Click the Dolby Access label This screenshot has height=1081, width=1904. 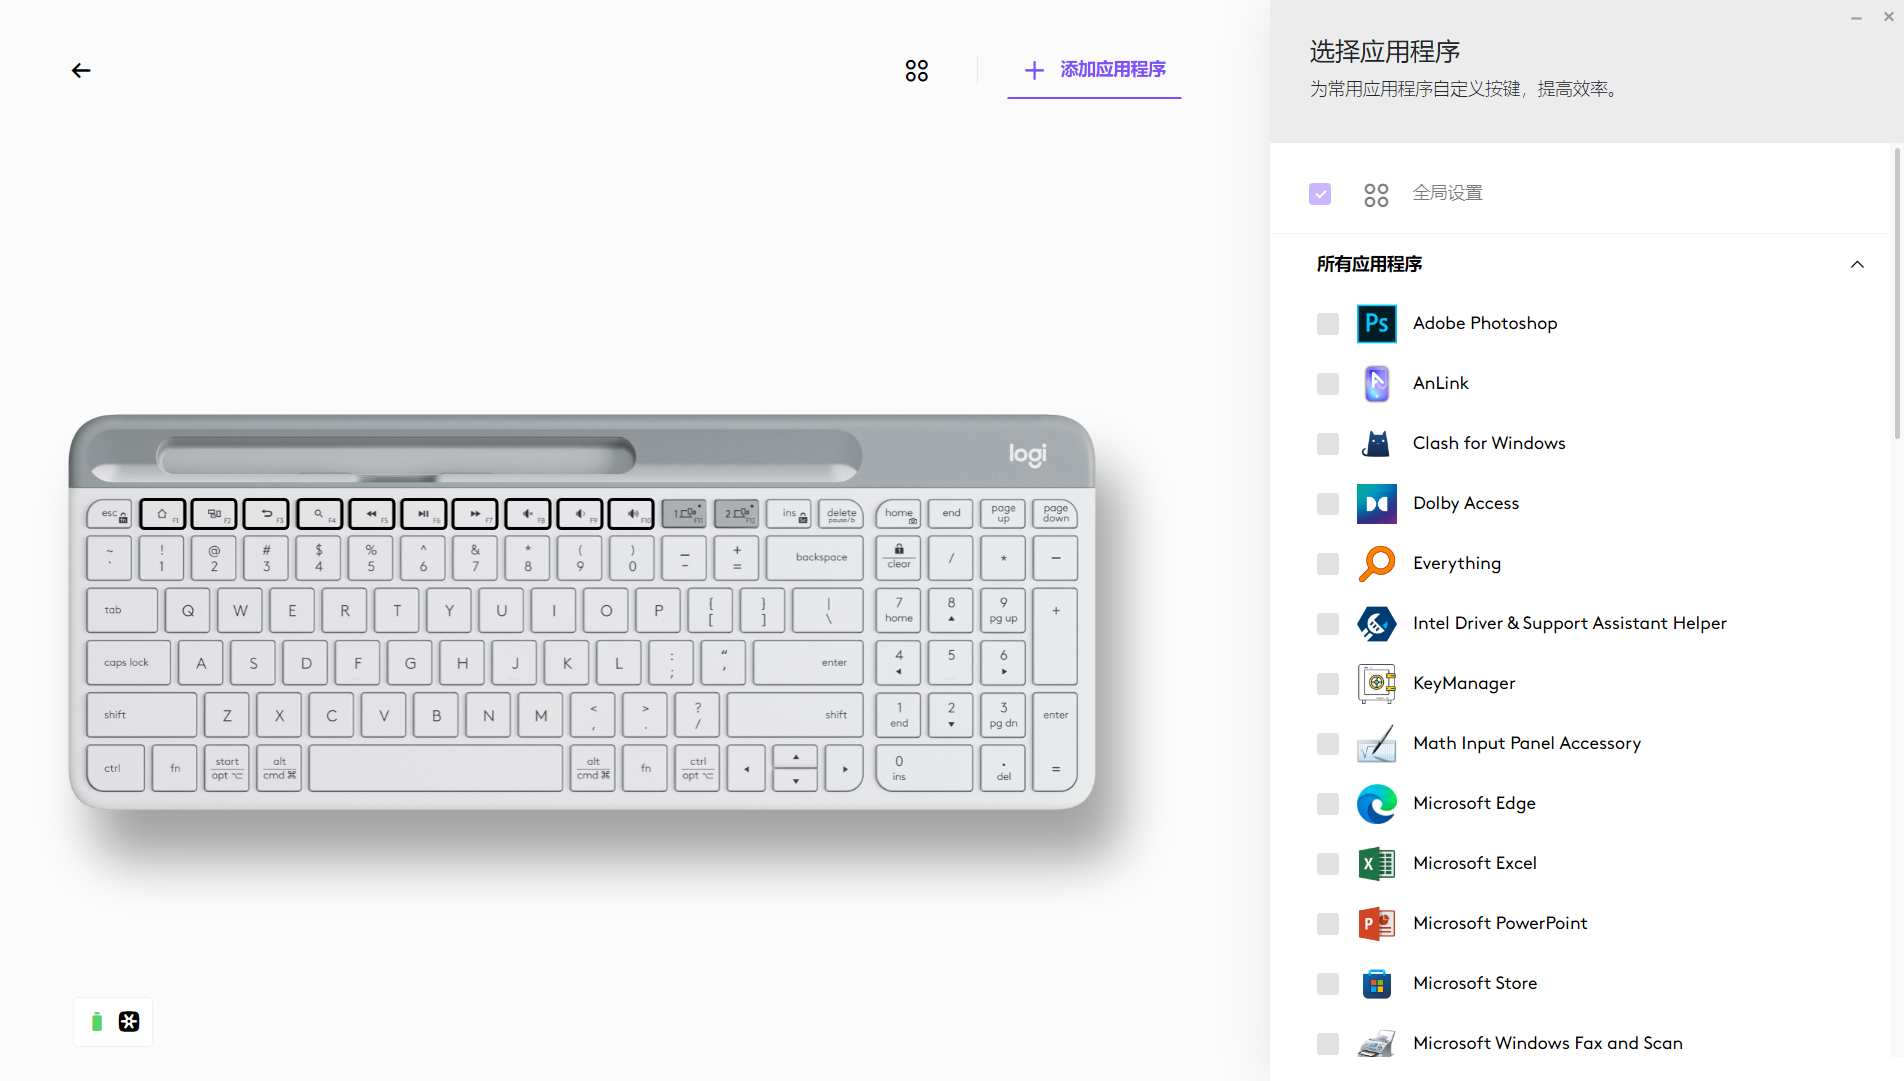click(1466, 503)
